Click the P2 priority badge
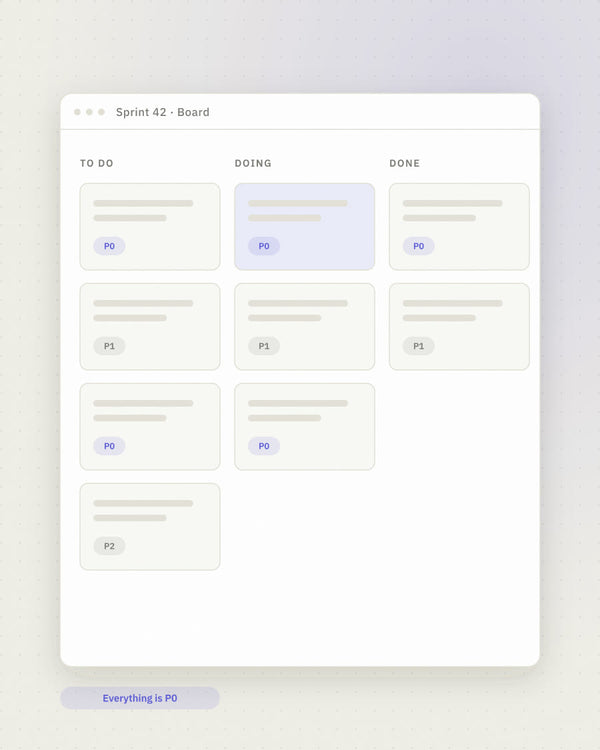The width and height of the screenshot is (600, 750). pos(109,546)
